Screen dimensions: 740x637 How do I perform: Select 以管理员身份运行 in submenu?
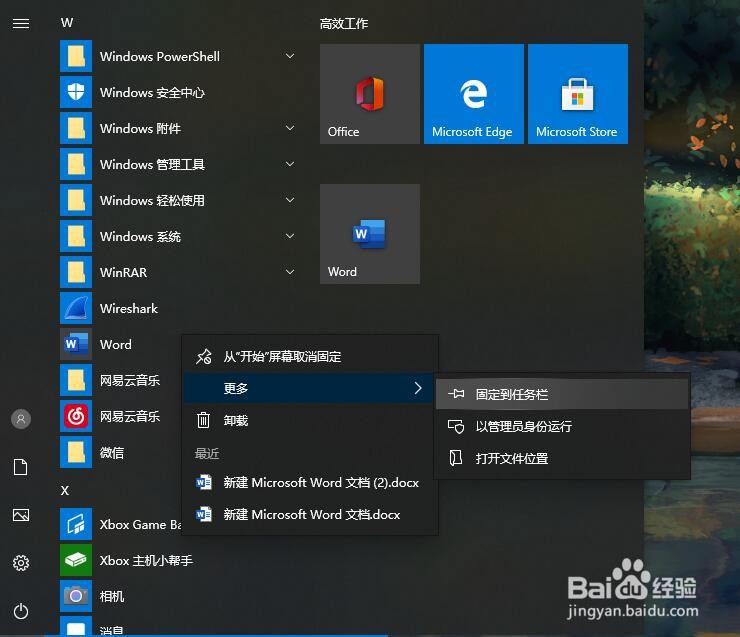coord(562,426)
